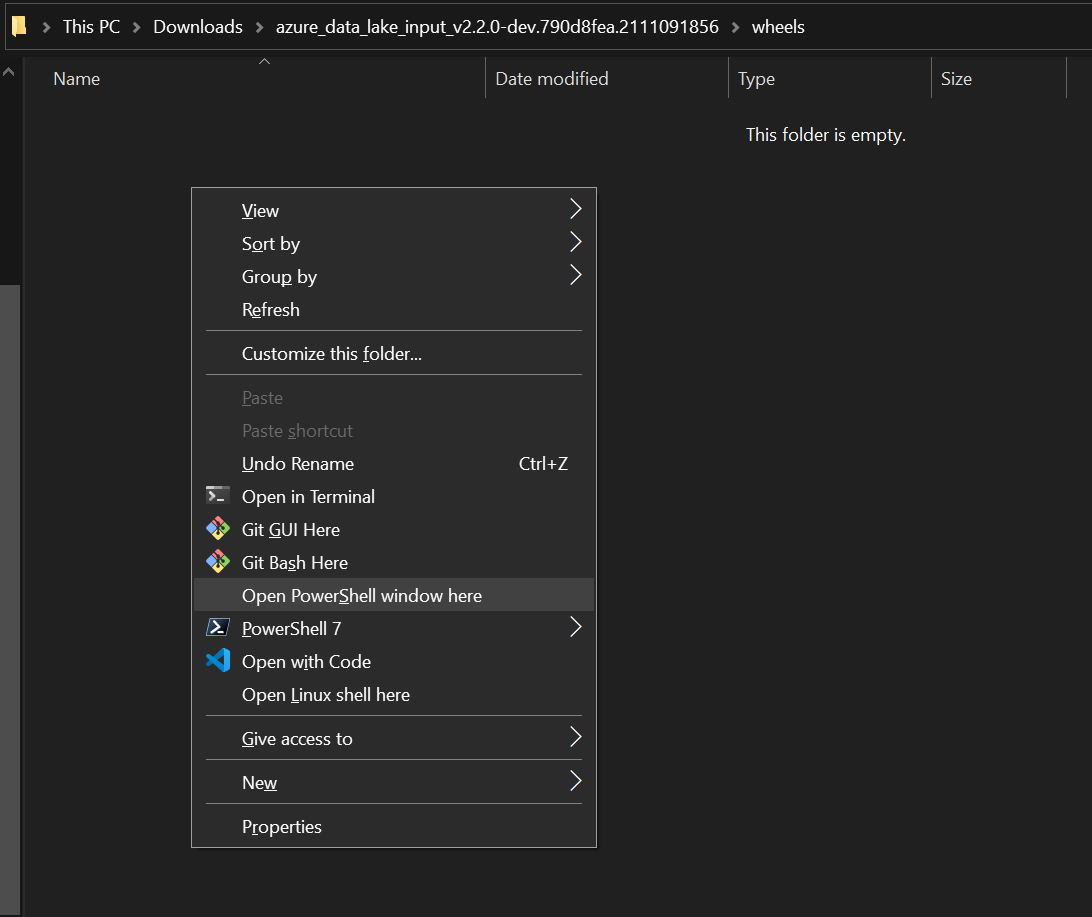The image size is (1092, 917).
Task: Click the sort arrow above the Name column
Action: pyautogui.click(x=265, y=60)
